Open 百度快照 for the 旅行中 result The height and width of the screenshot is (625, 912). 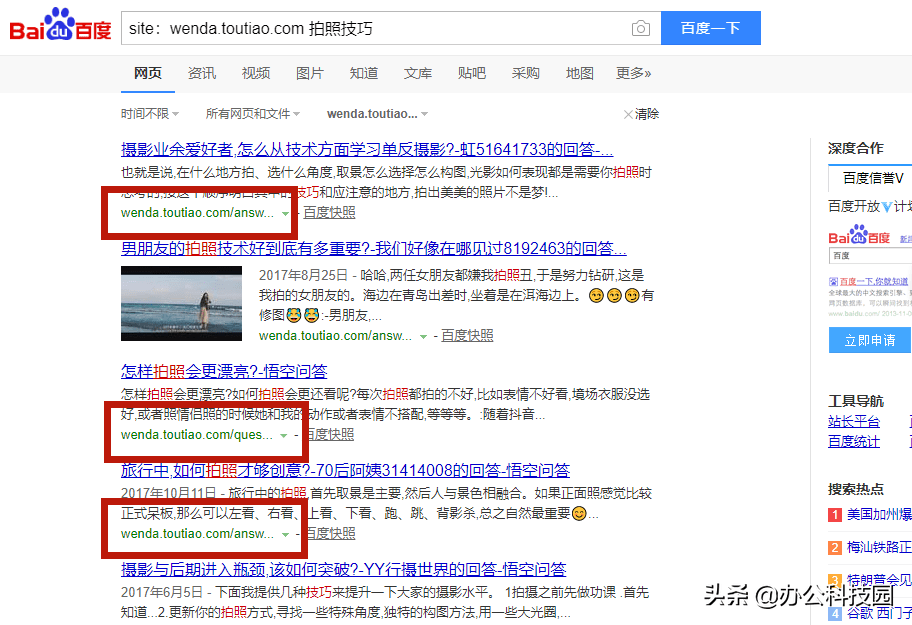pyautogui.click(x=330, y=533)
